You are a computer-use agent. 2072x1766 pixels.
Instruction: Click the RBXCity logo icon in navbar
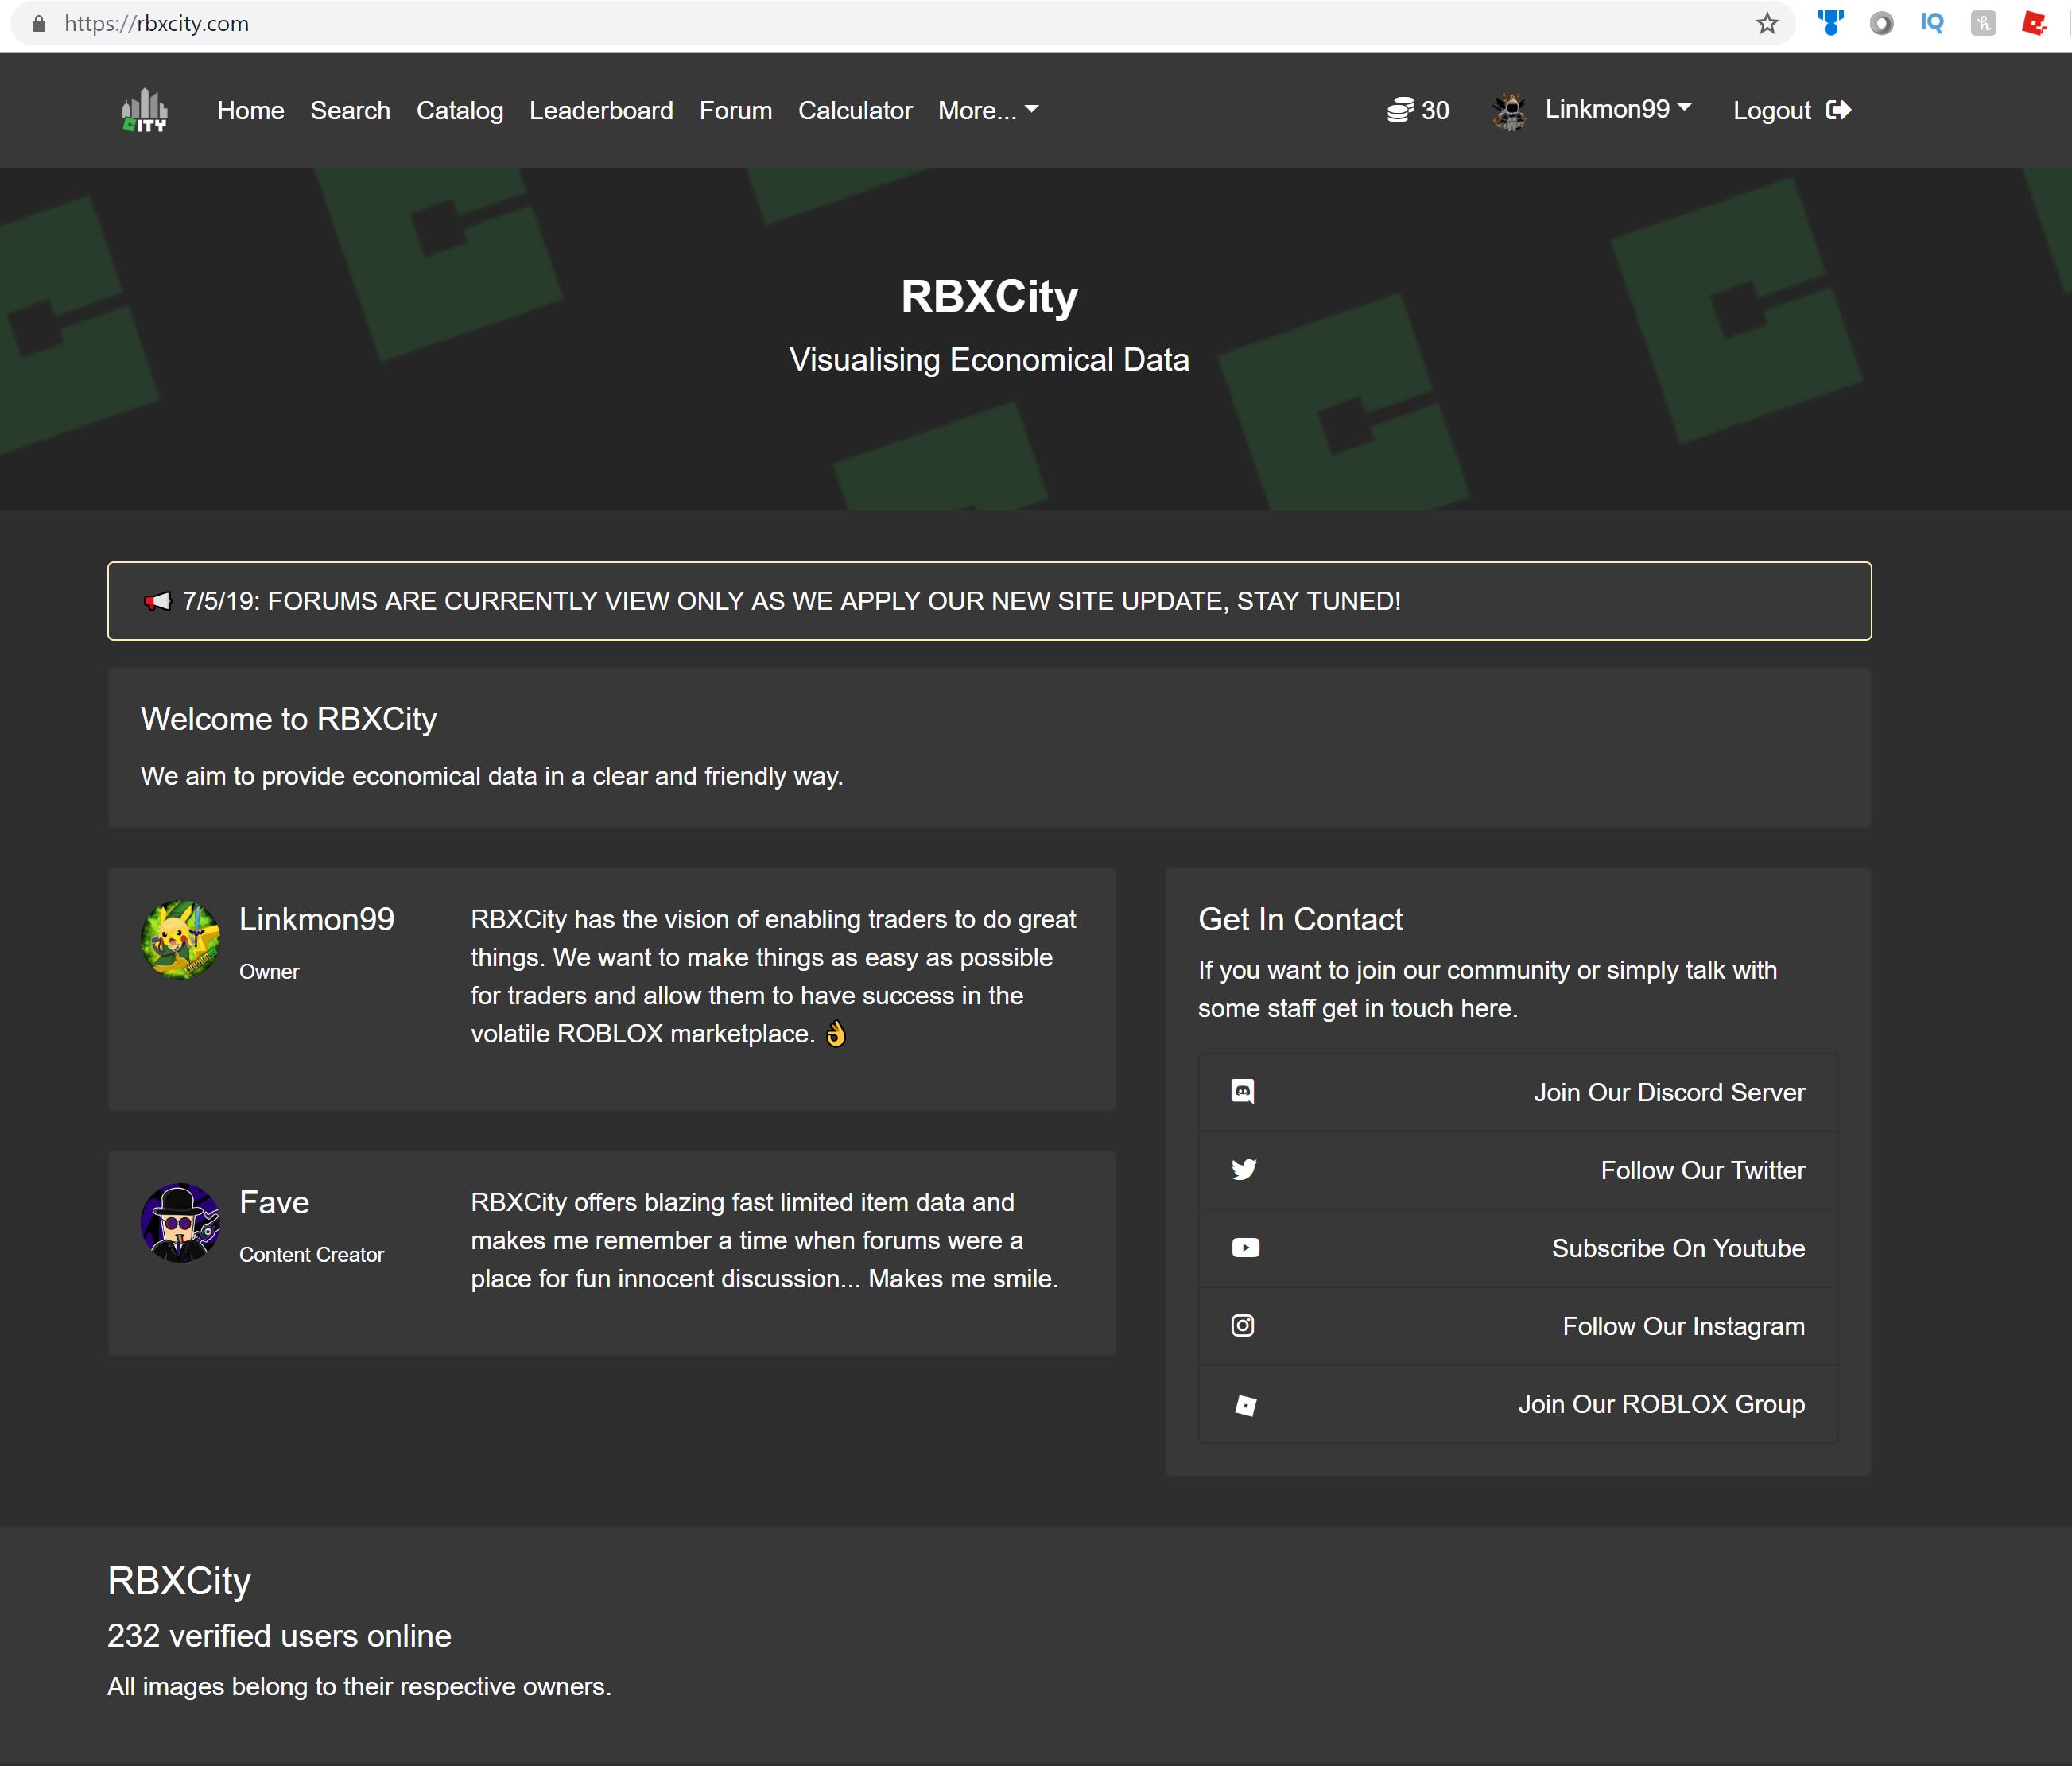point(145,110)
